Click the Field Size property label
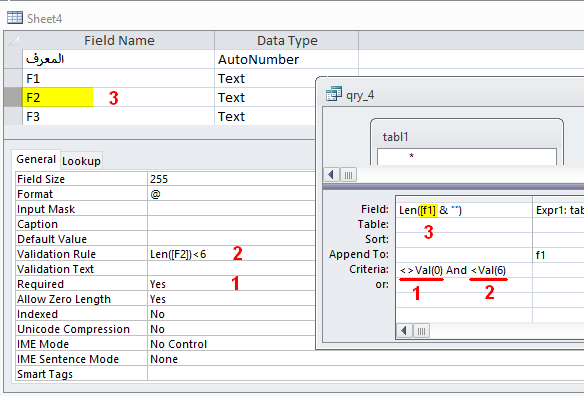The width and height of the screenshot is (584, 396). tap(41, 179)
